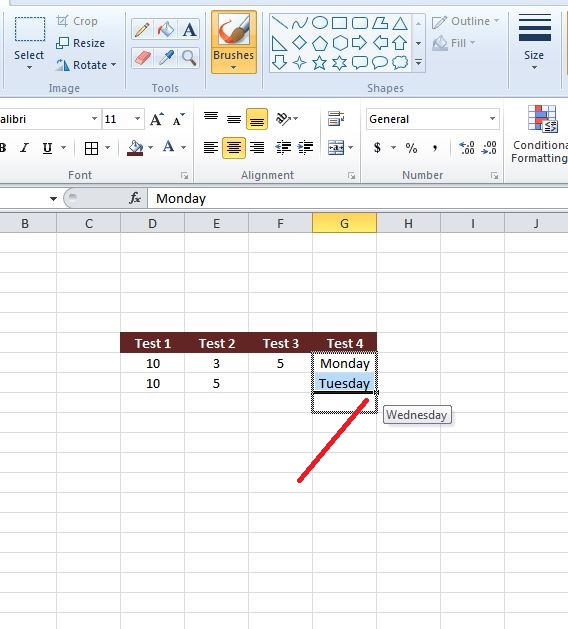The height and width of the screenshot is (629, 568).
Task: Toggle italic formatting
Action: point(25,148)
